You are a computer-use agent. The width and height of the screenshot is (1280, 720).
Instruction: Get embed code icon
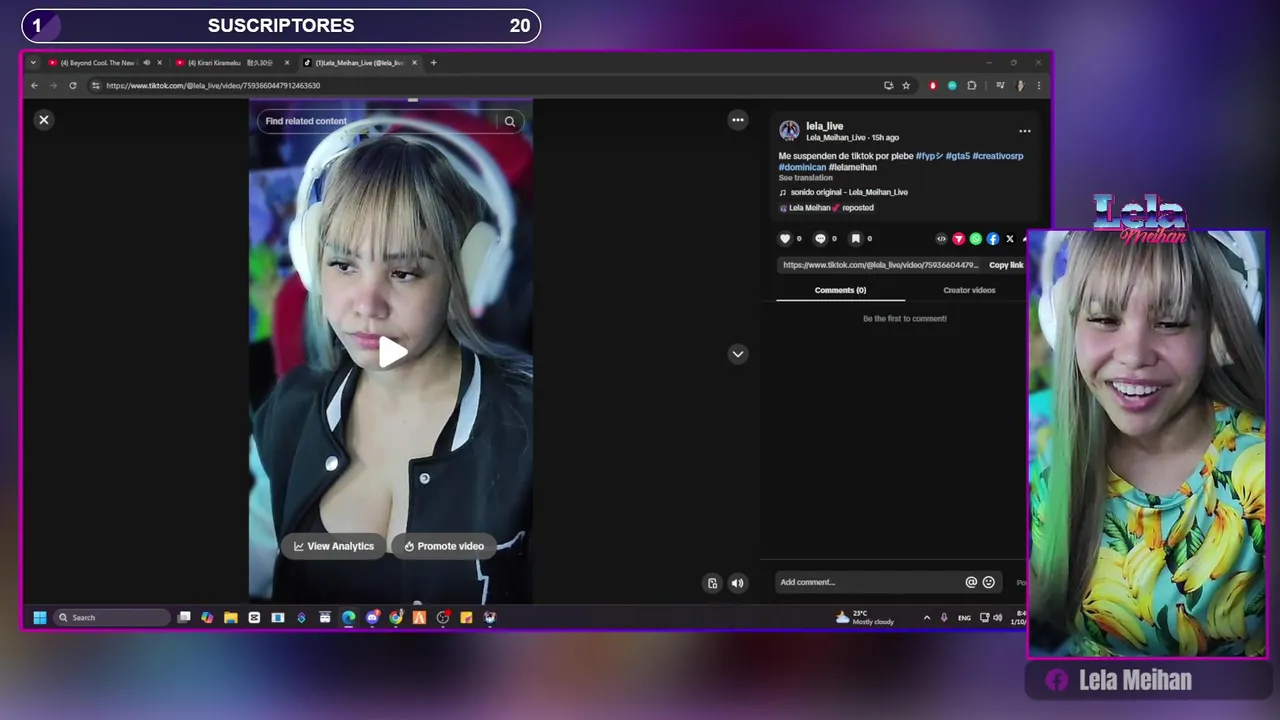tap(941, 239)
